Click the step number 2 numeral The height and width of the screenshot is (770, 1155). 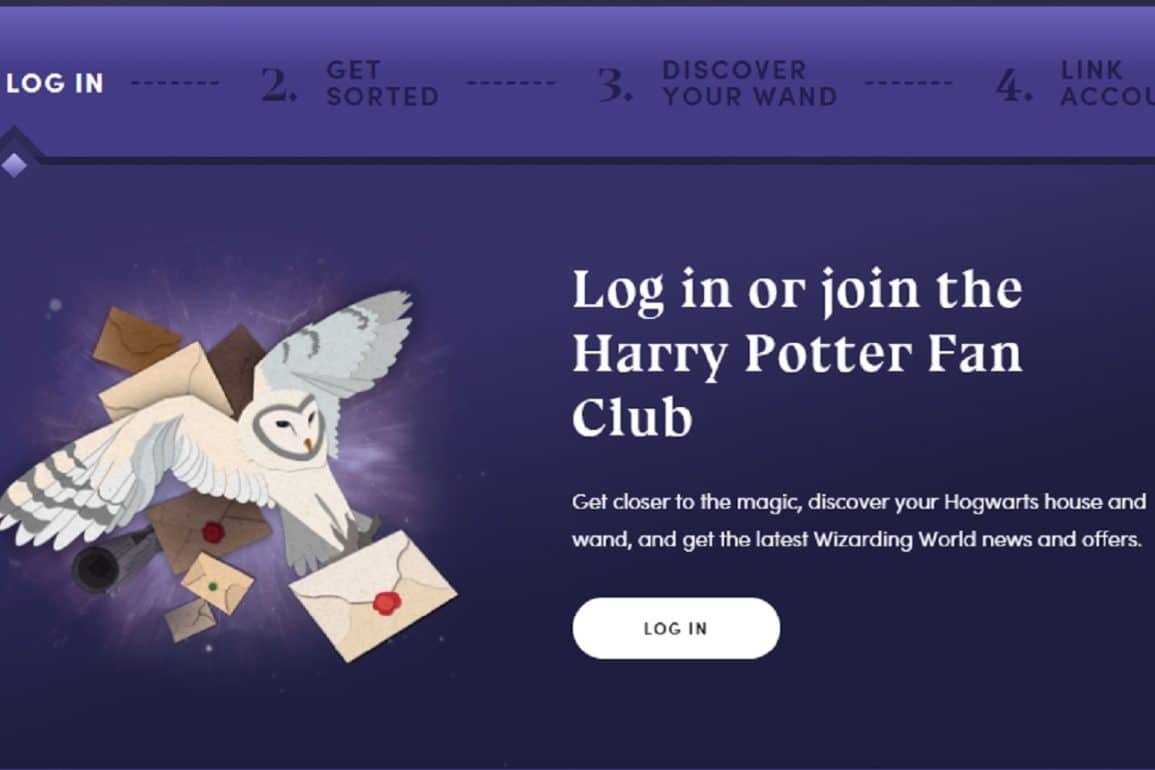tap(279, 85)
